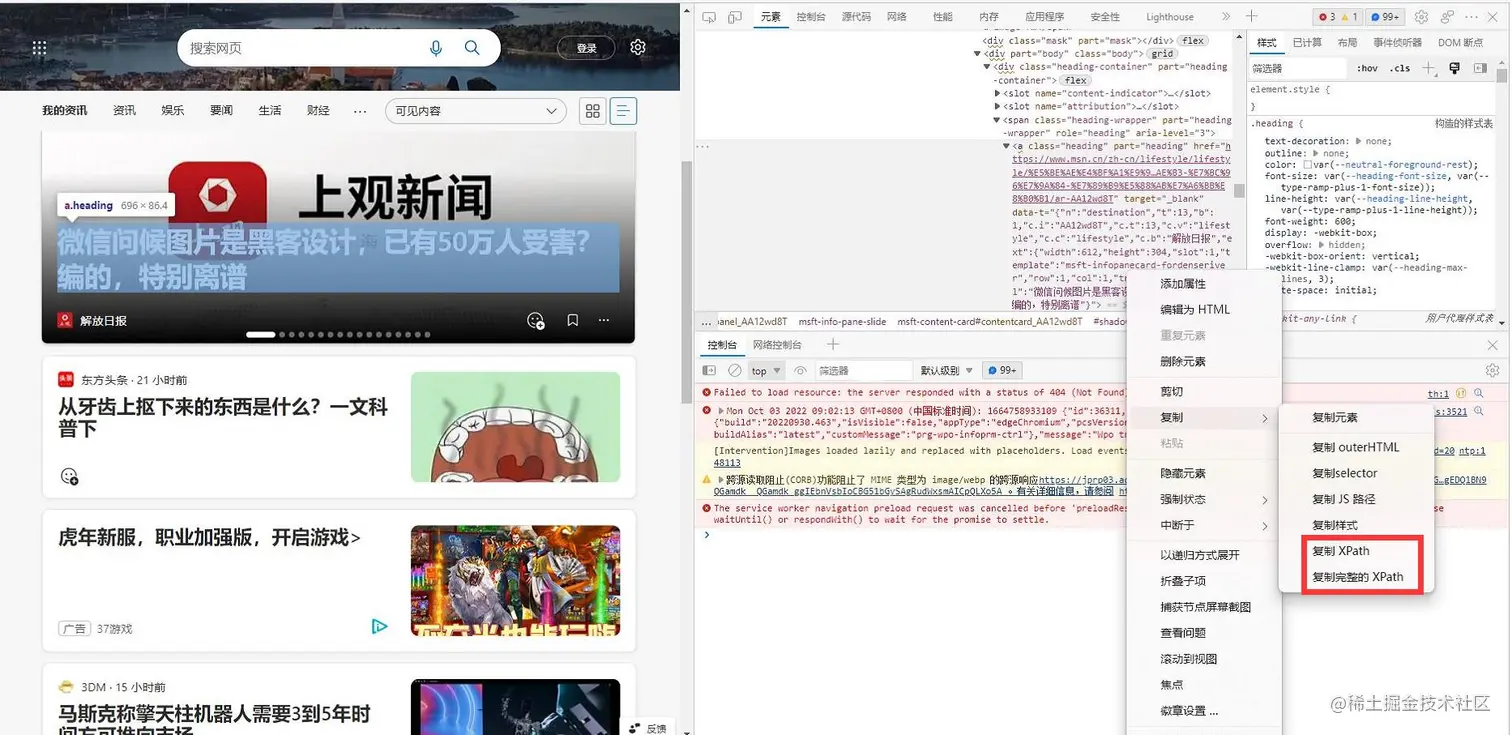Click the eye live expression icon
This screenshot has height=735, width=1512.
pos(800,370)
